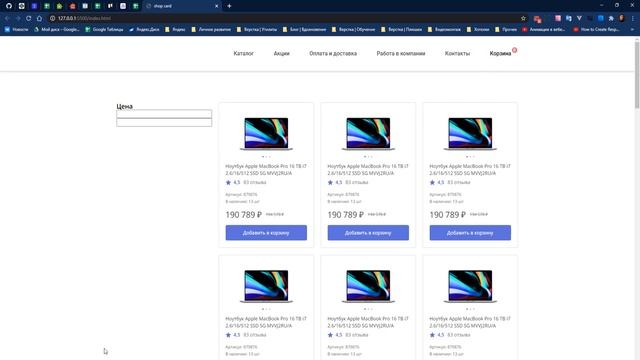Viewport: 640px width, 360px height.
Task: Open 83 отзыва reviews in top-right card
Action: (459, 182)
